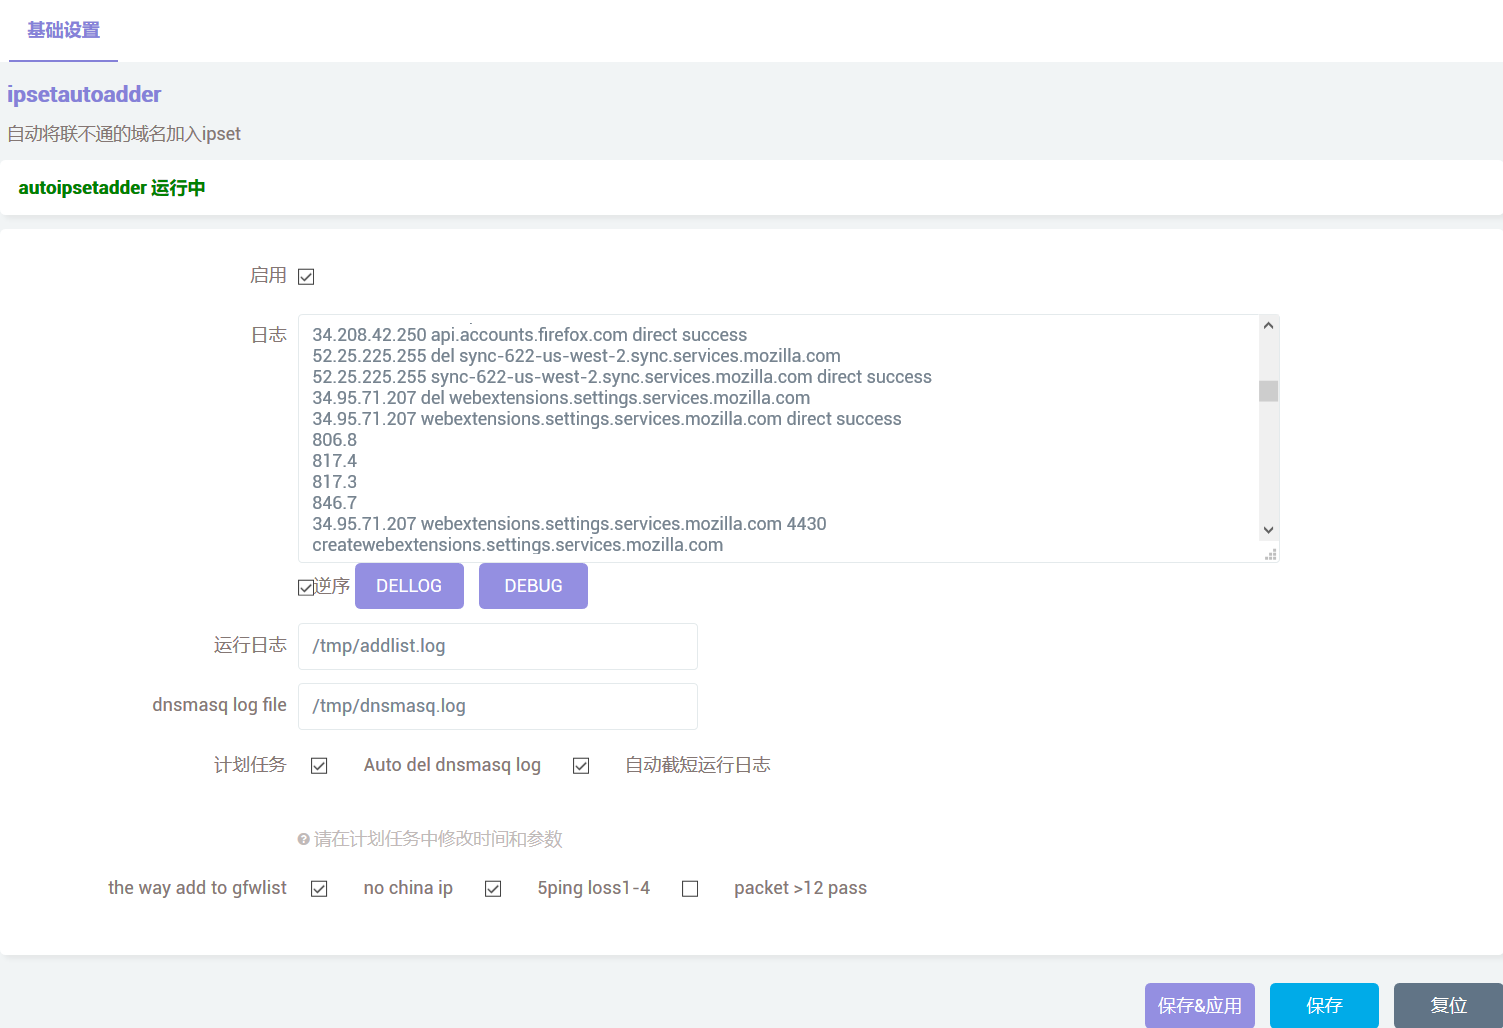Click log value 817.4
Viewport: 1503px width, 1028px height.
334,461
